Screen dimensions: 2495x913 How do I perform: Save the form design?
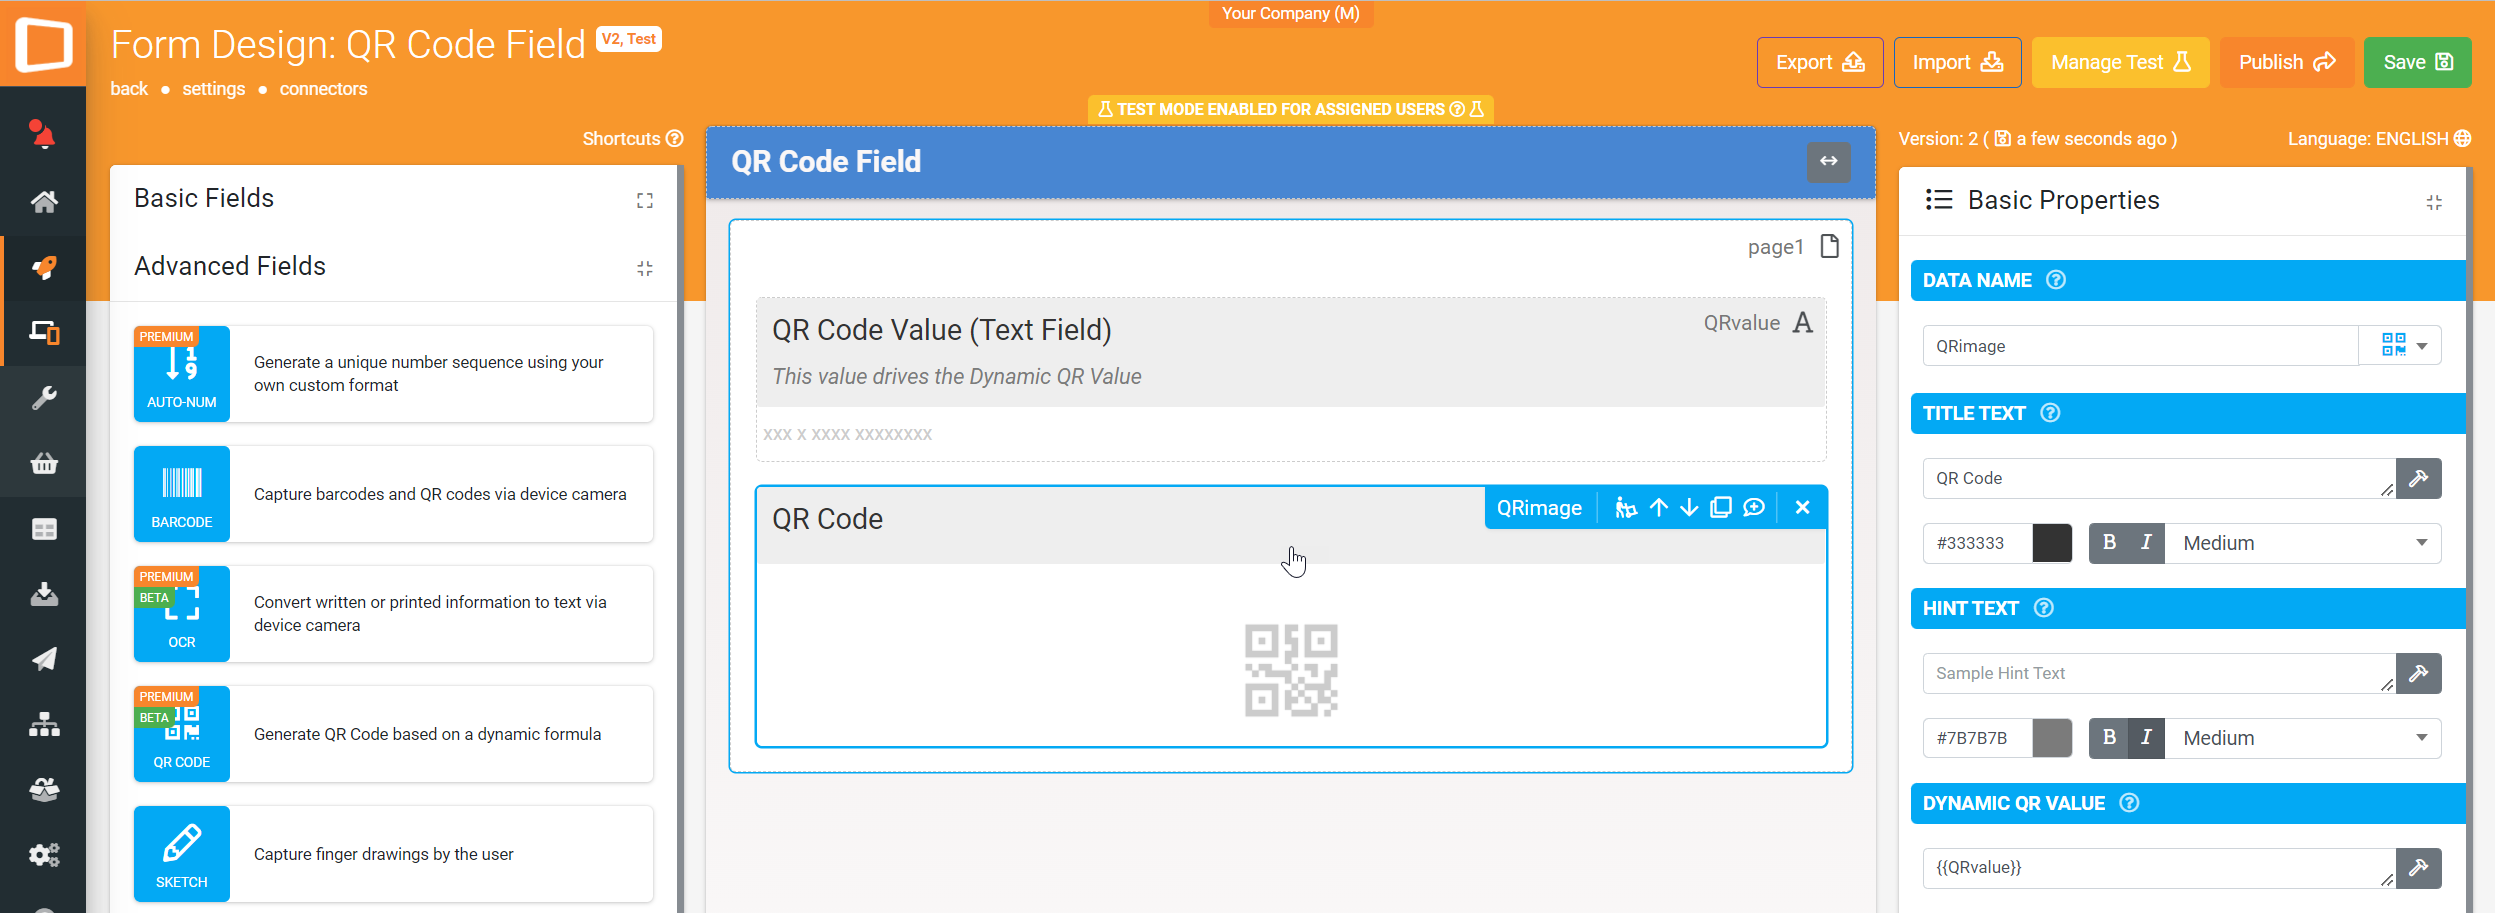pos(2417,62)
